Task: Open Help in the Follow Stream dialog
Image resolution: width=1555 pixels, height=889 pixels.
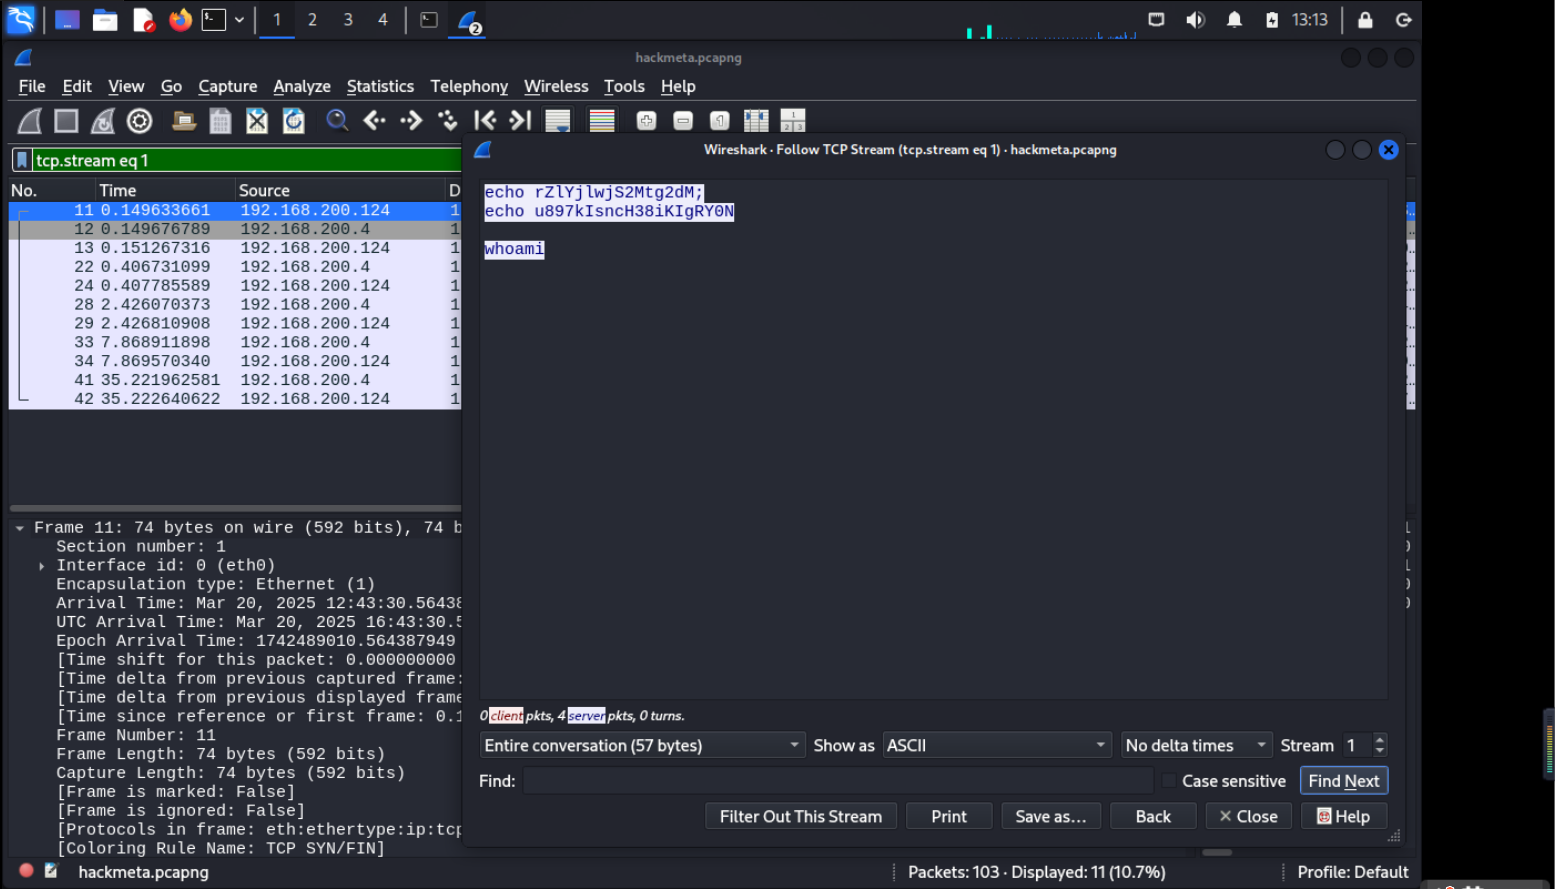Action: (x=1344, y=816)
